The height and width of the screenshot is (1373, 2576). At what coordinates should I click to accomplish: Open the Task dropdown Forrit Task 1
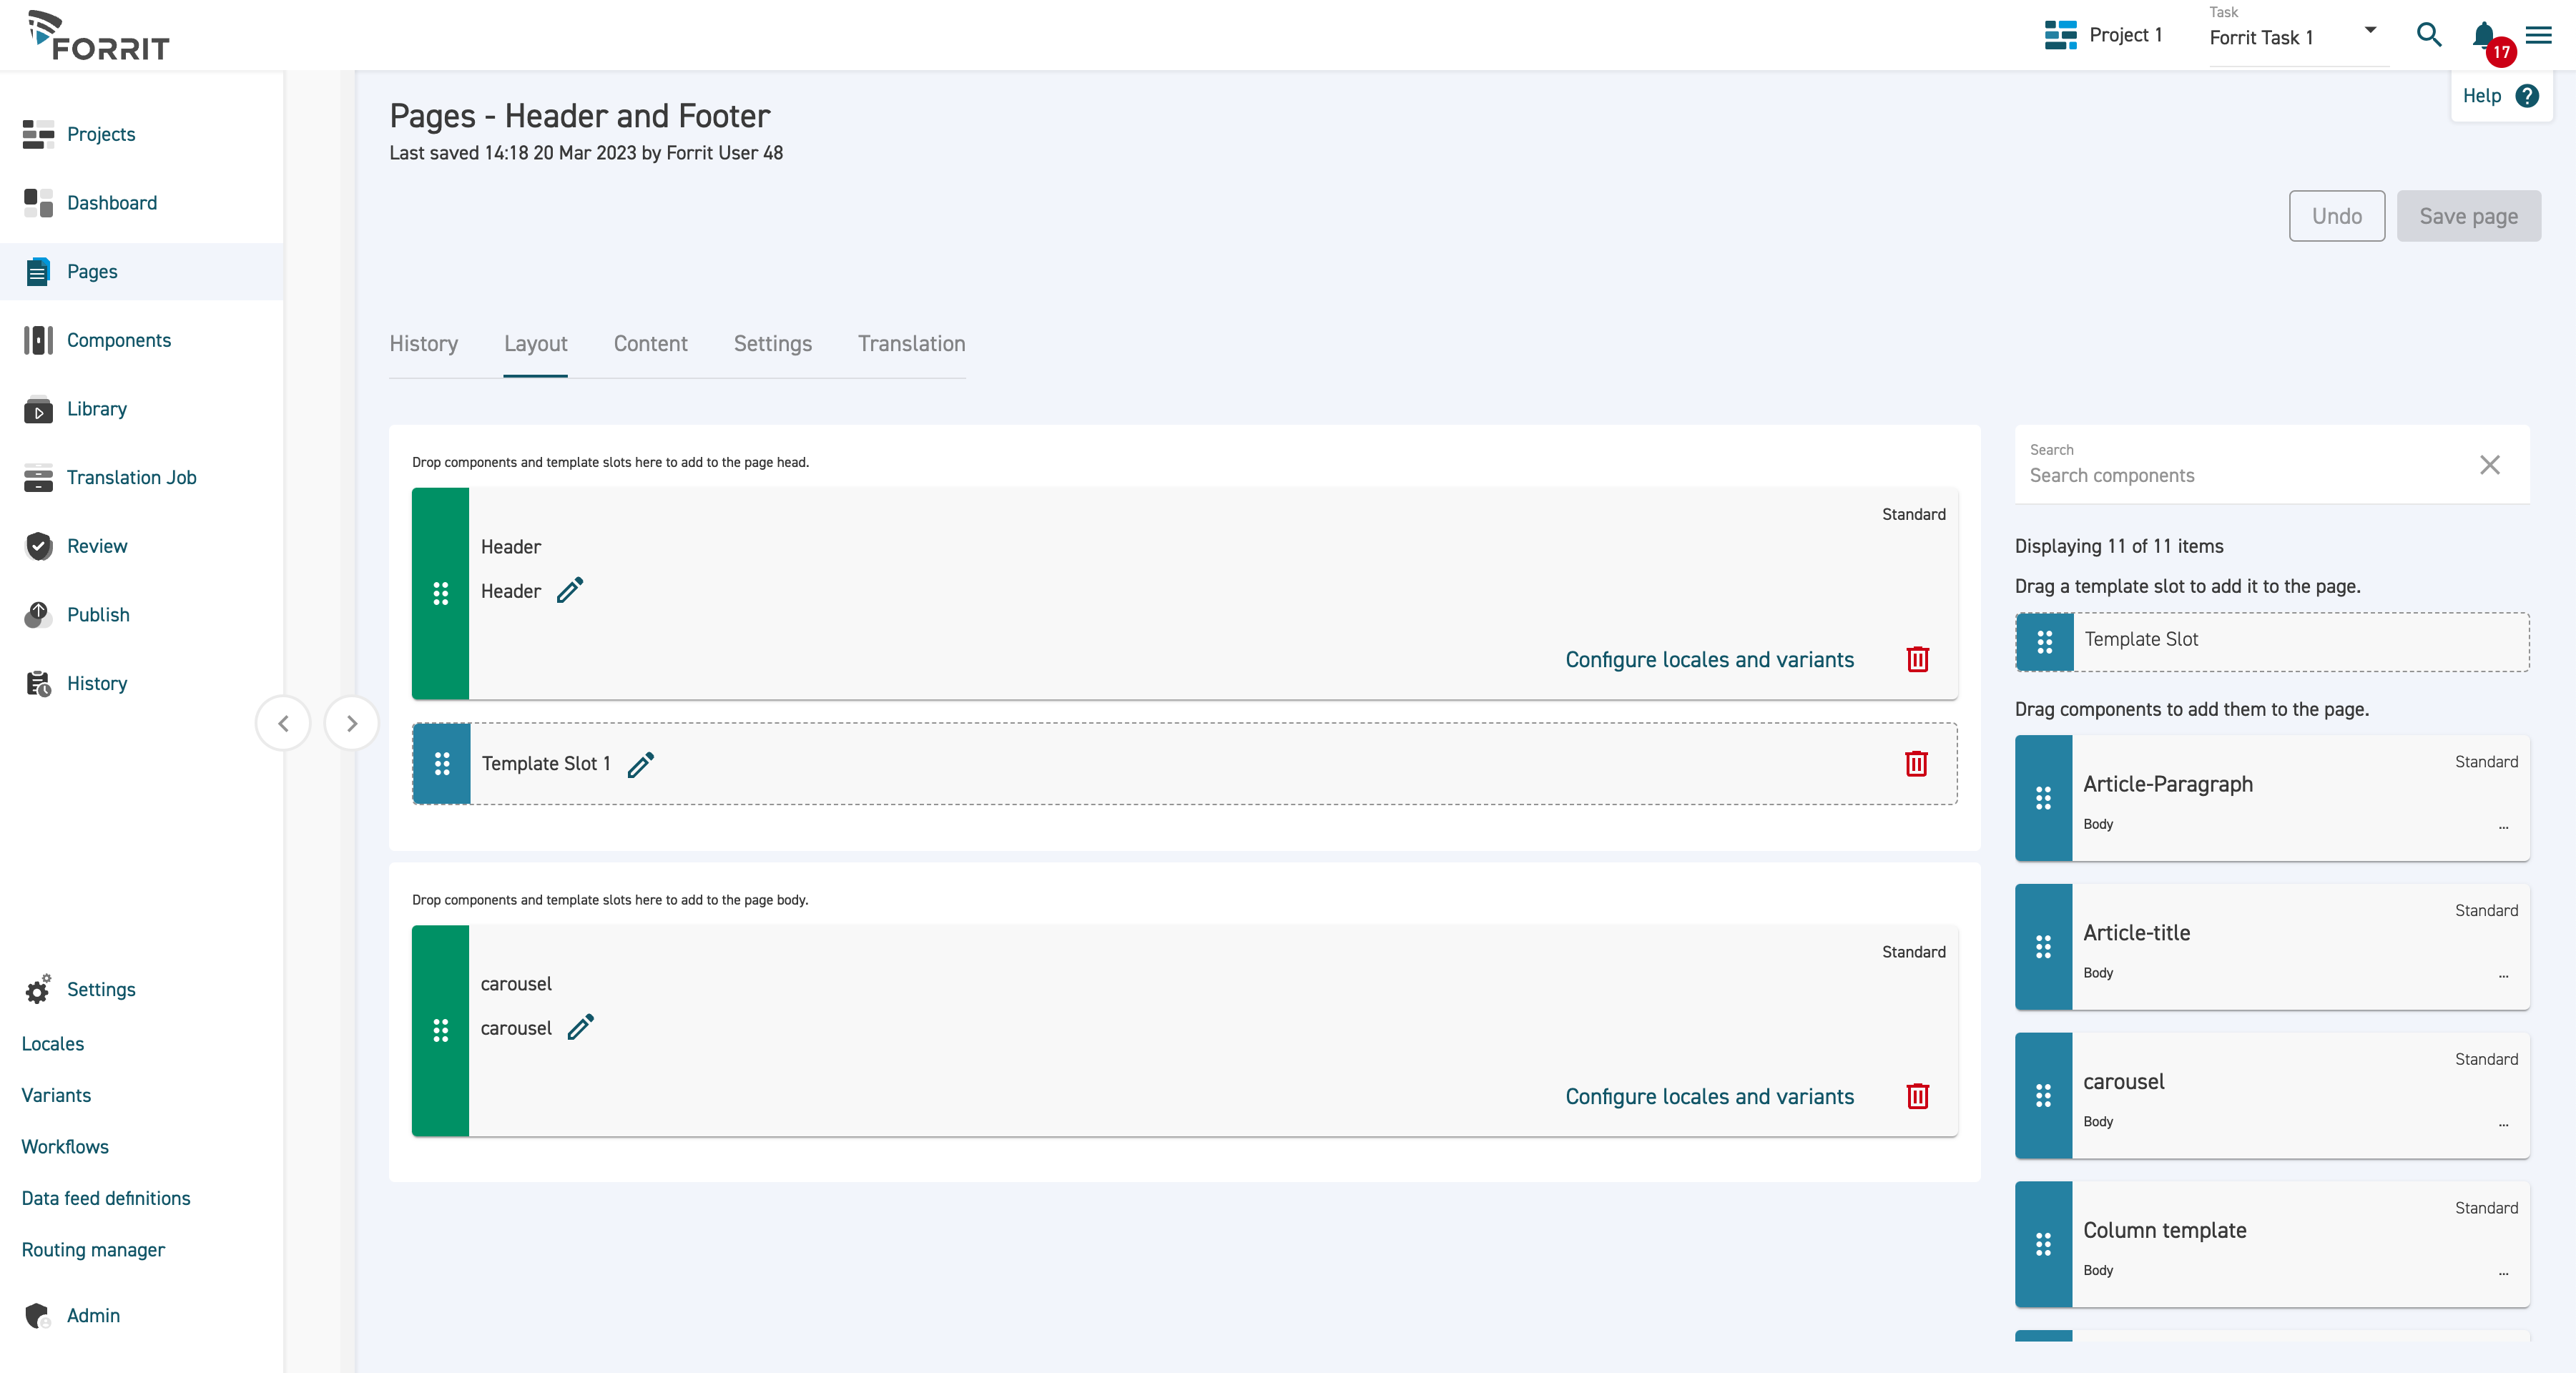point(2298,36)
